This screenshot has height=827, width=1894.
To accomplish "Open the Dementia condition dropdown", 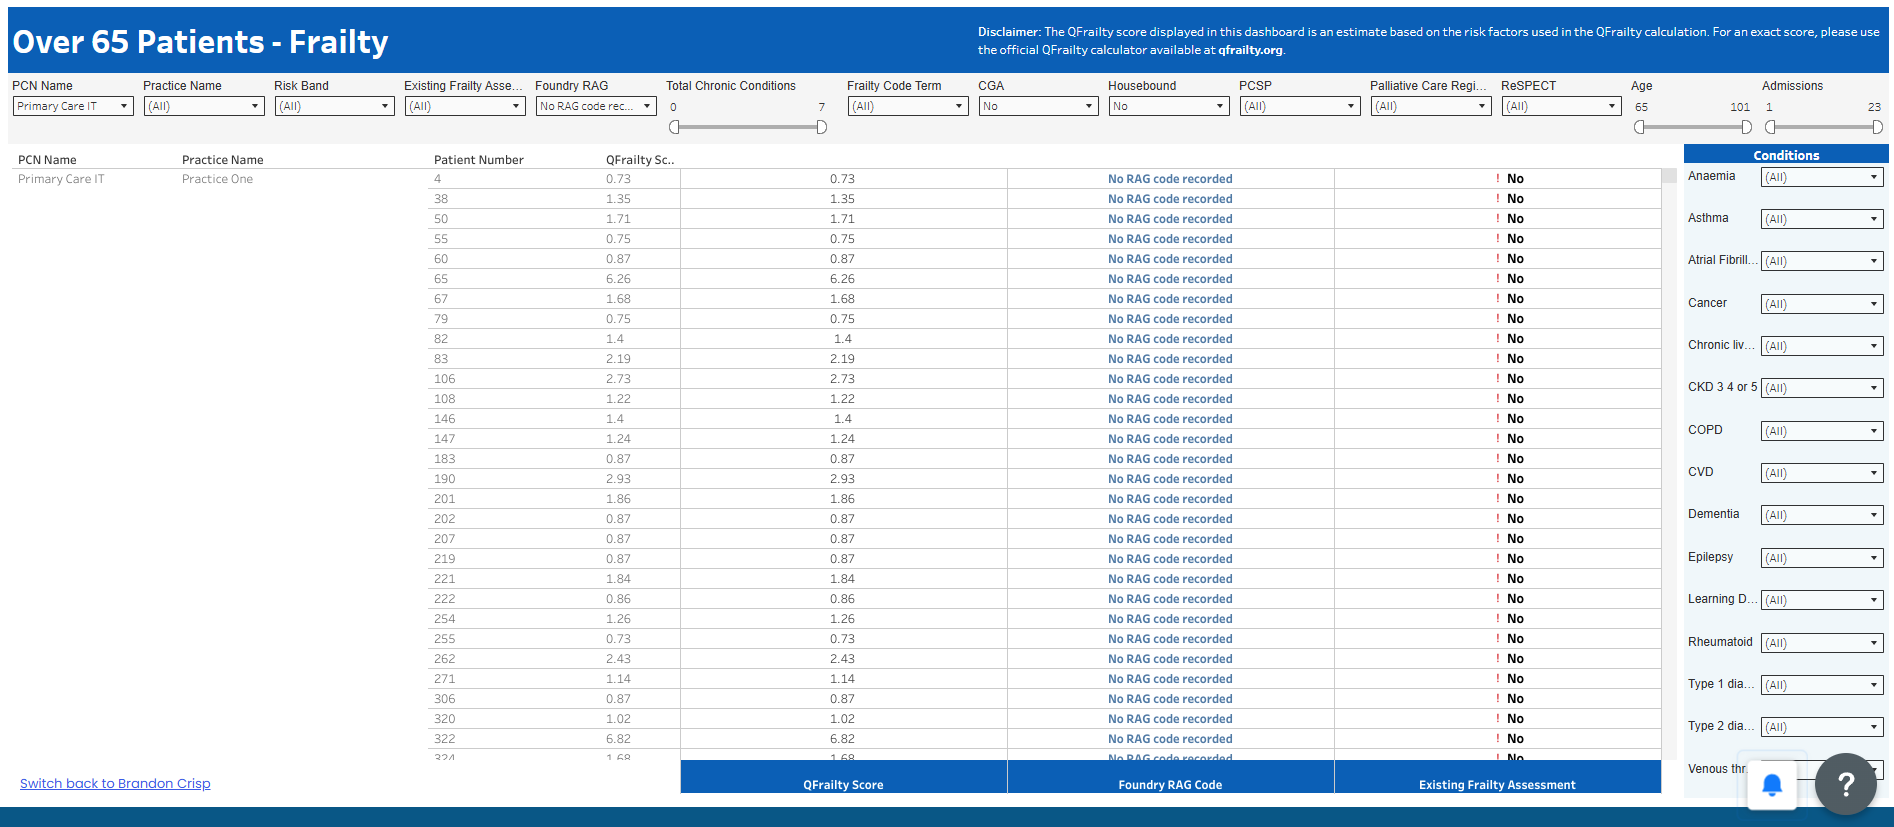I will point(1821,515).
